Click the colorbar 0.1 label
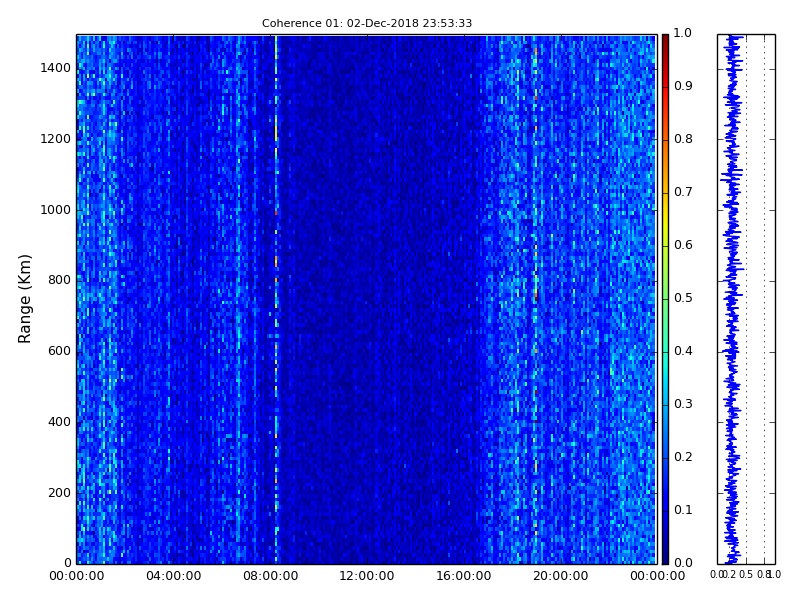 click(x=683, y=510)
